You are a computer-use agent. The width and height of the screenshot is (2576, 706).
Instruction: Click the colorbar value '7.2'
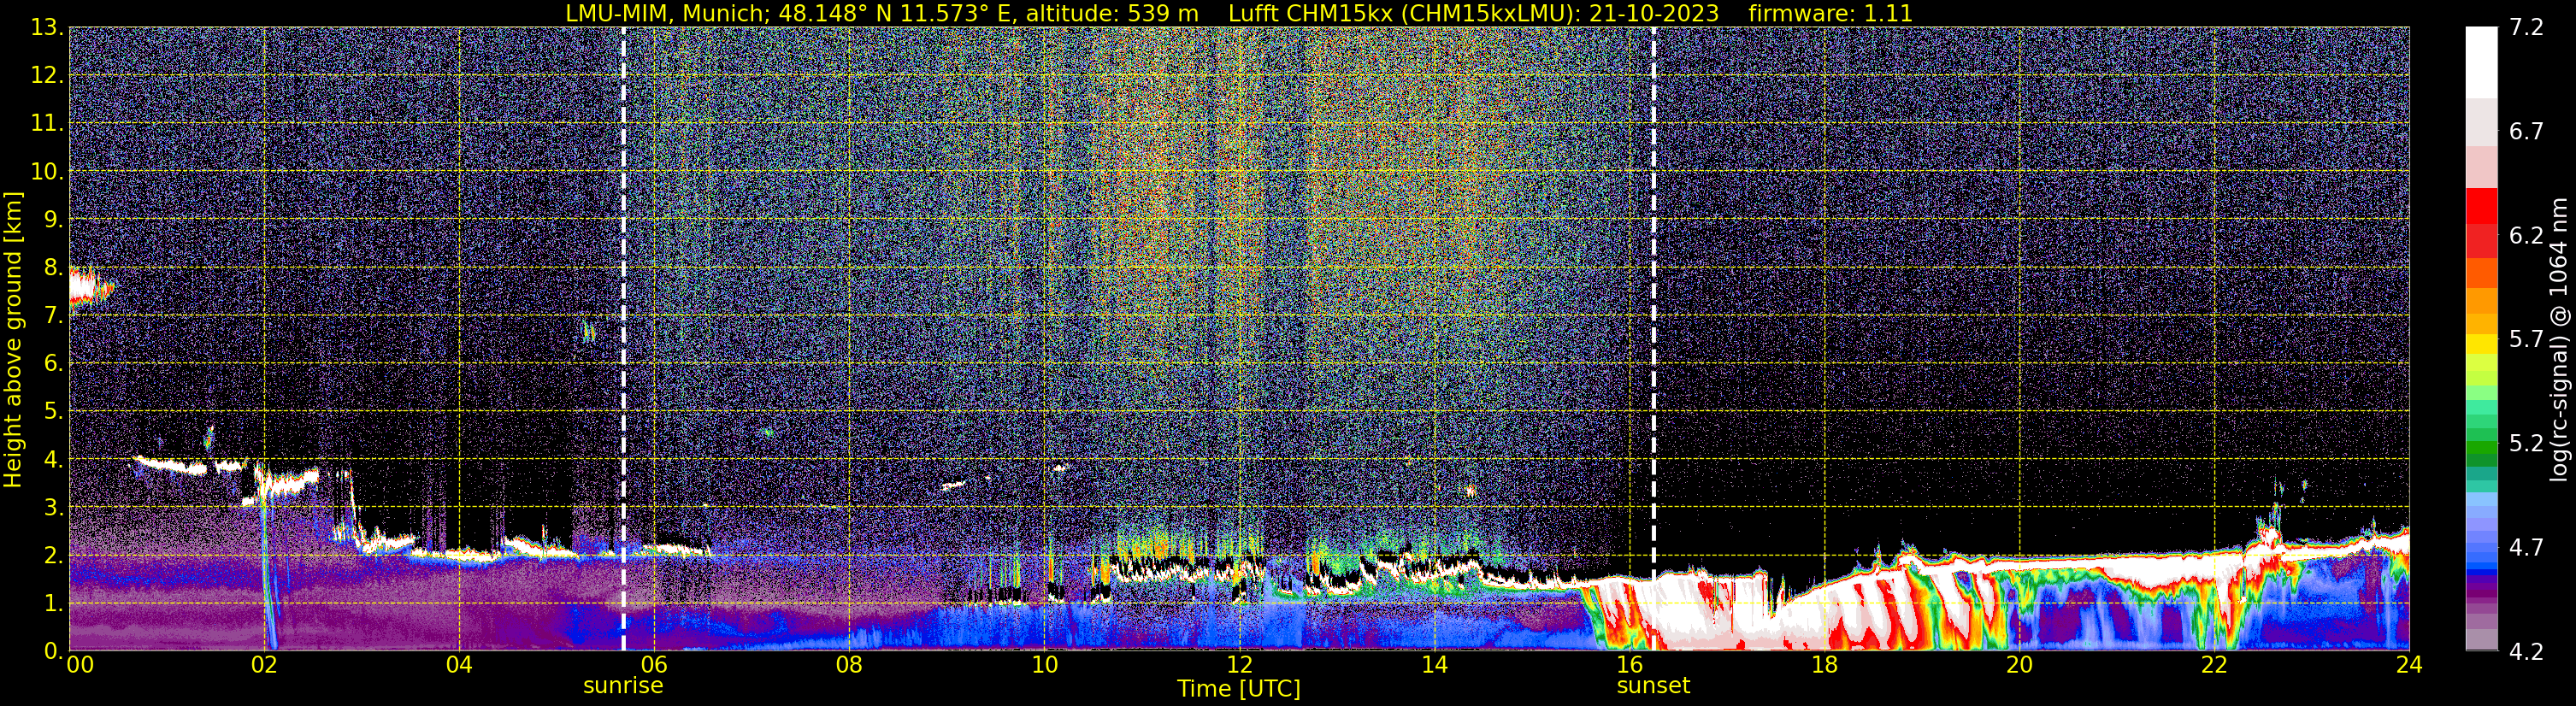tap(2526, 28)
